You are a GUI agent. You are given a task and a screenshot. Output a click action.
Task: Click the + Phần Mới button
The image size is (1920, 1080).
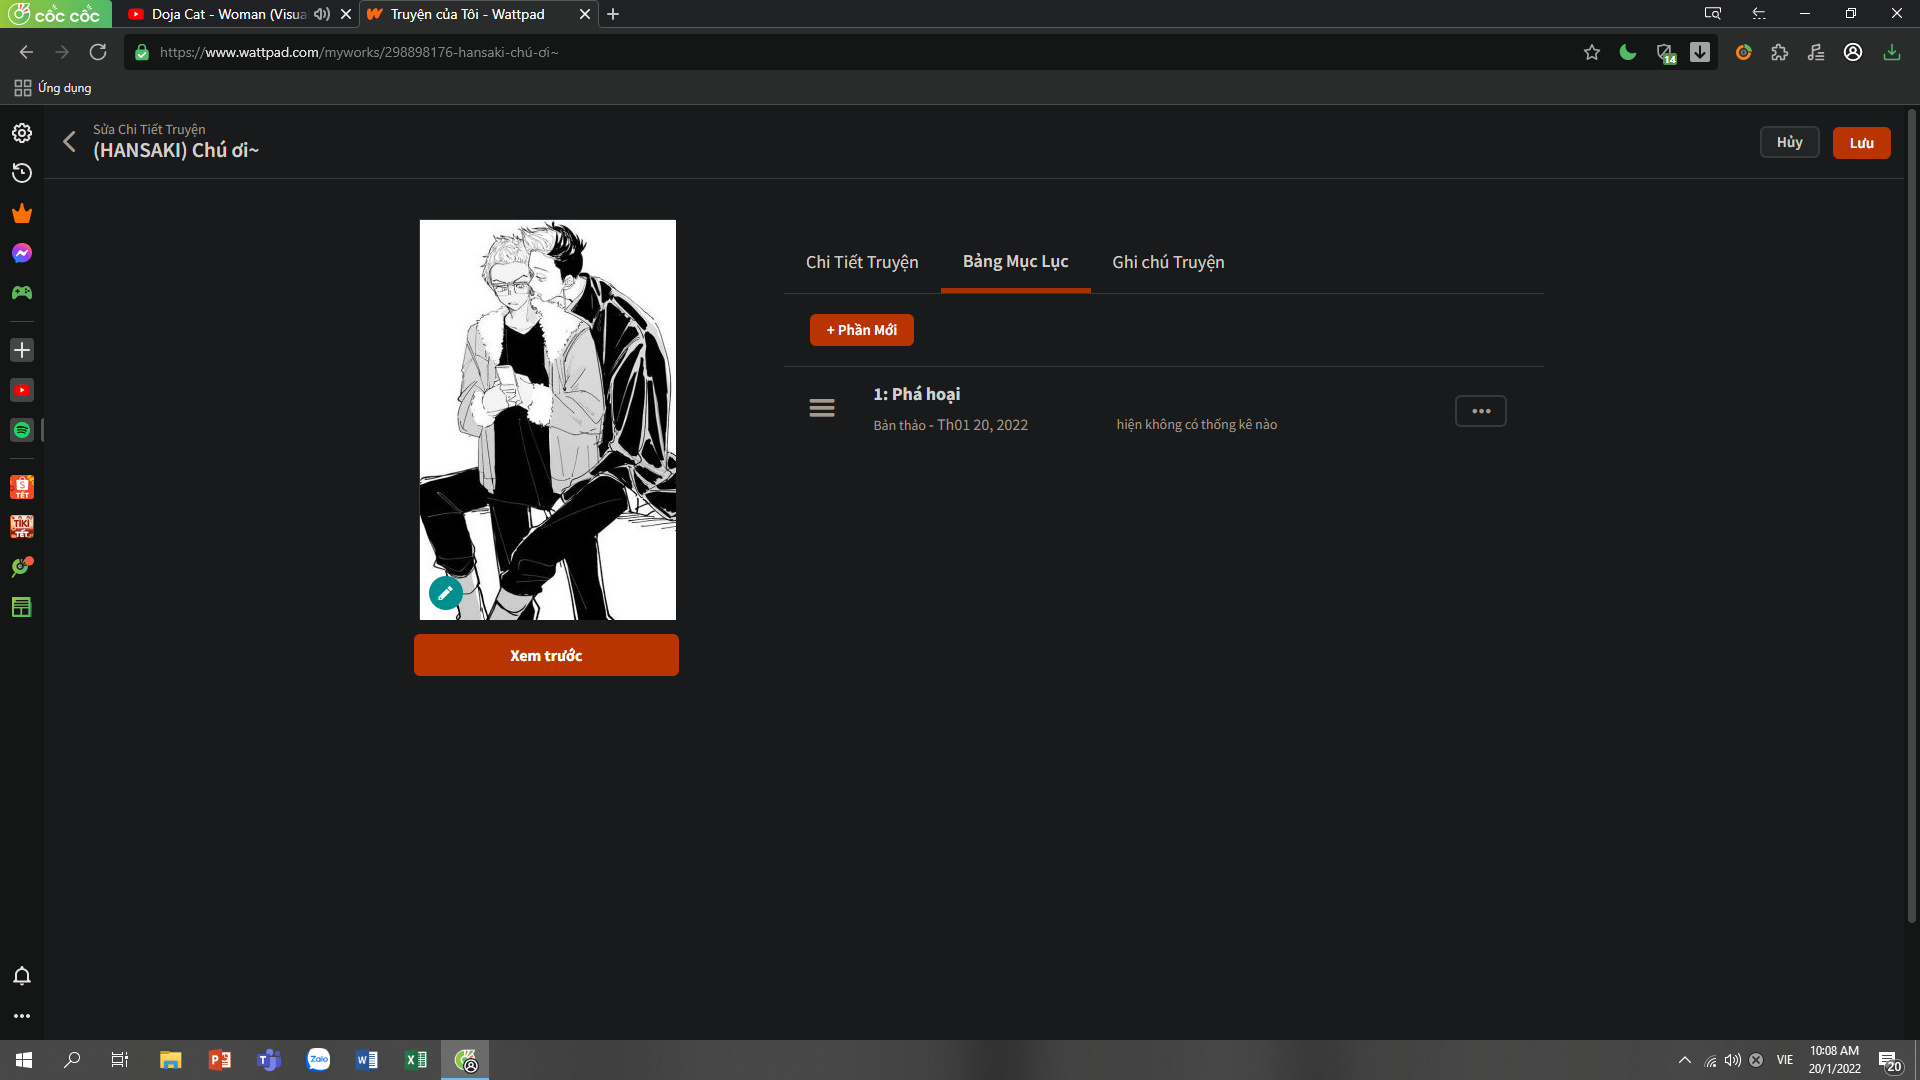tap(861, 330)
